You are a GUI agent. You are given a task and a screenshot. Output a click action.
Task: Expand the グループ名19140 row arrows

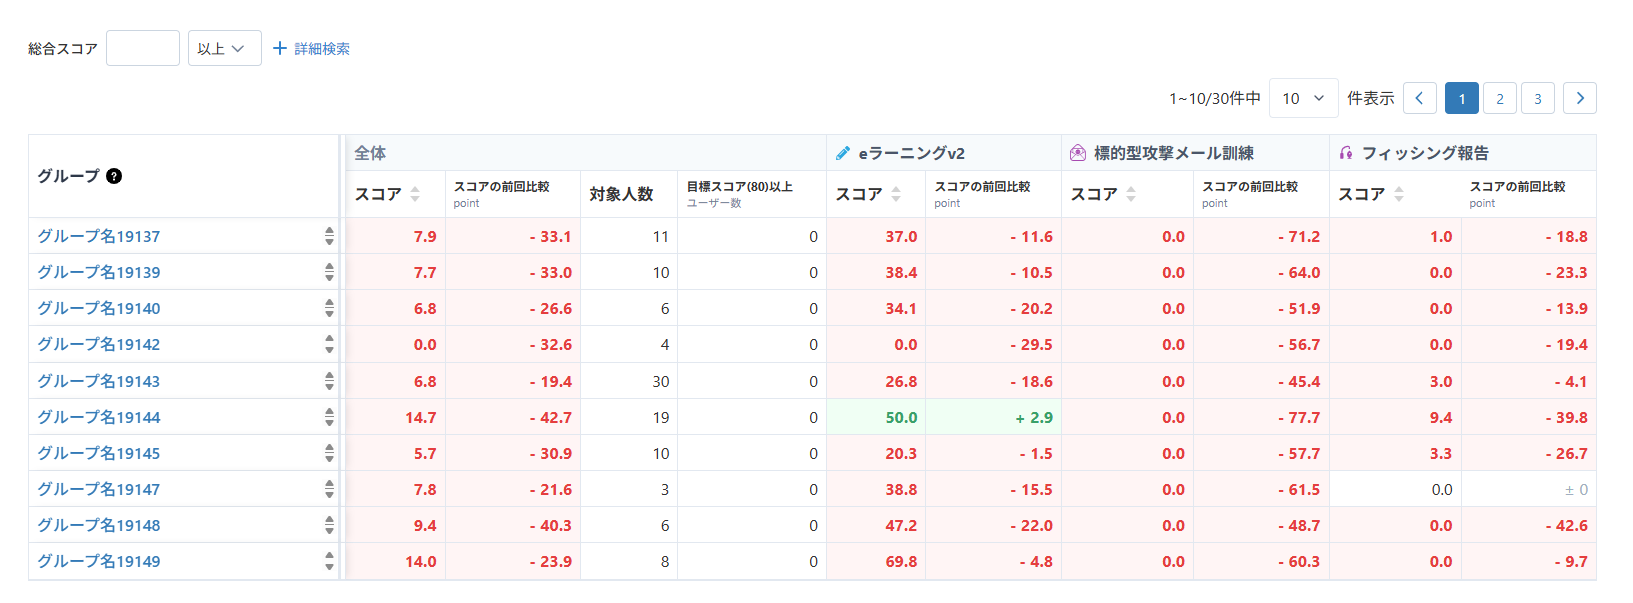click(x=329, y=308)
